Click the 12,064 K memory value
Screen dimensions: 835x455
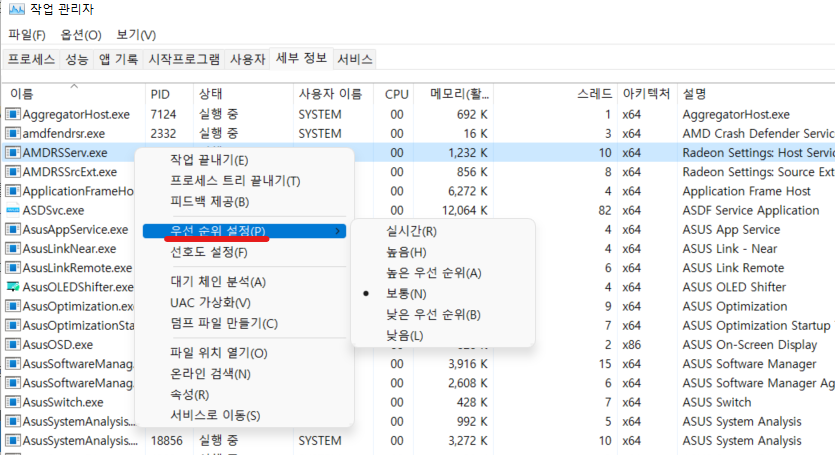click(x=464, y=210)
